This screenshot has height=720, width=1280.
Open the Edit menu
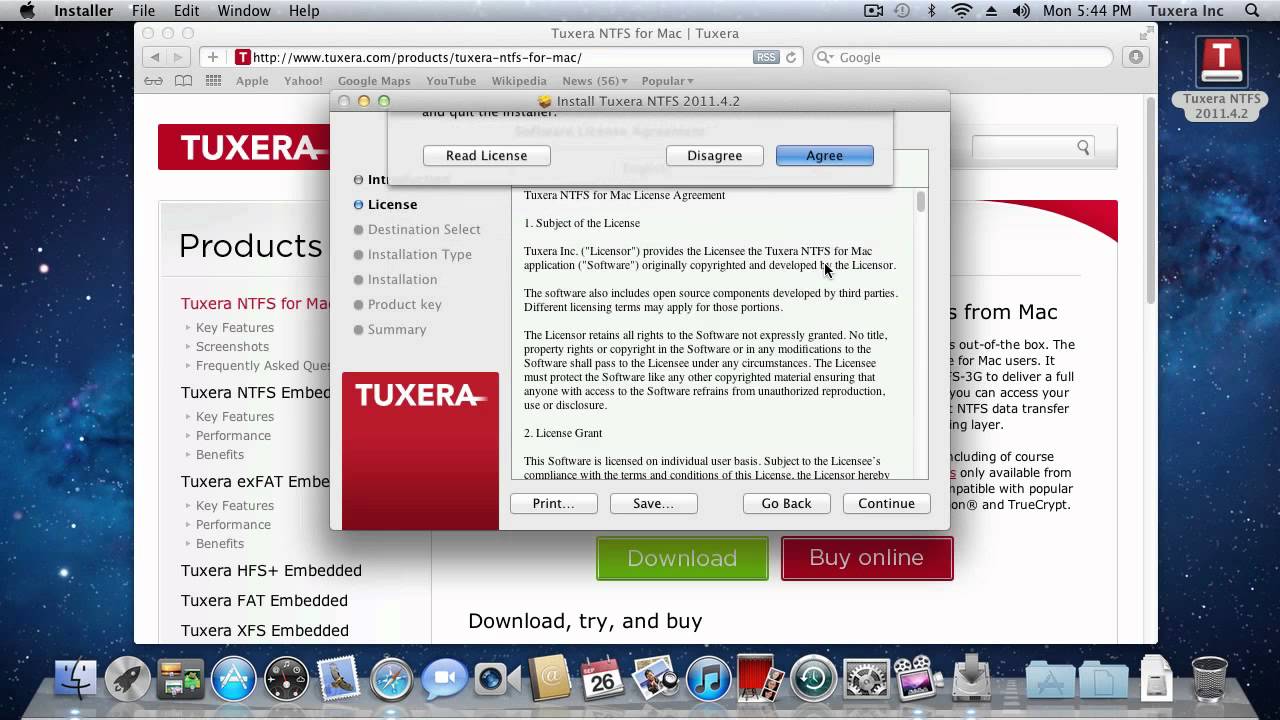pos(186,11)
